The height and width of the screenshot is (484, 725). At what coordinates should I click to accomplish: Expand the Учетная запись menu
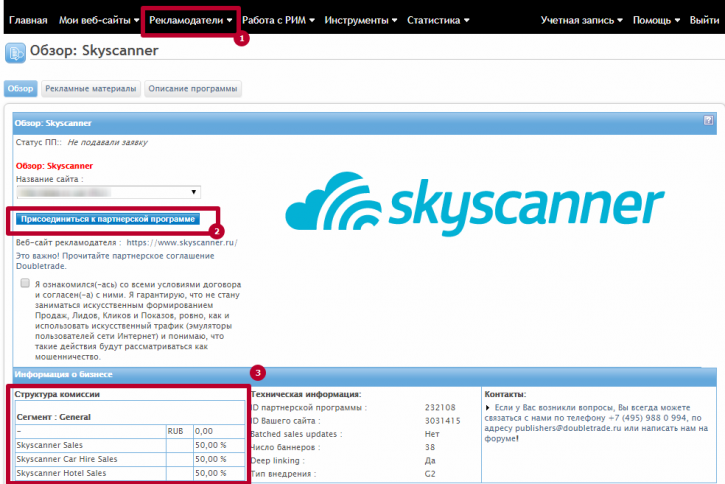click(582, 20)
